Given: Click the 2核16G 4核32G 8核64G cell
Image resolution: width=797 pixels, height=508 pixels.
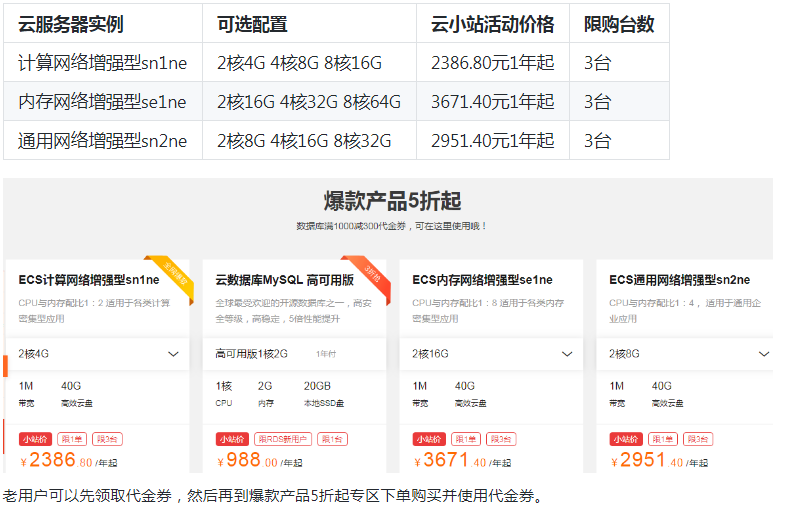Looking at the screenshot, I should click(309, 102).
